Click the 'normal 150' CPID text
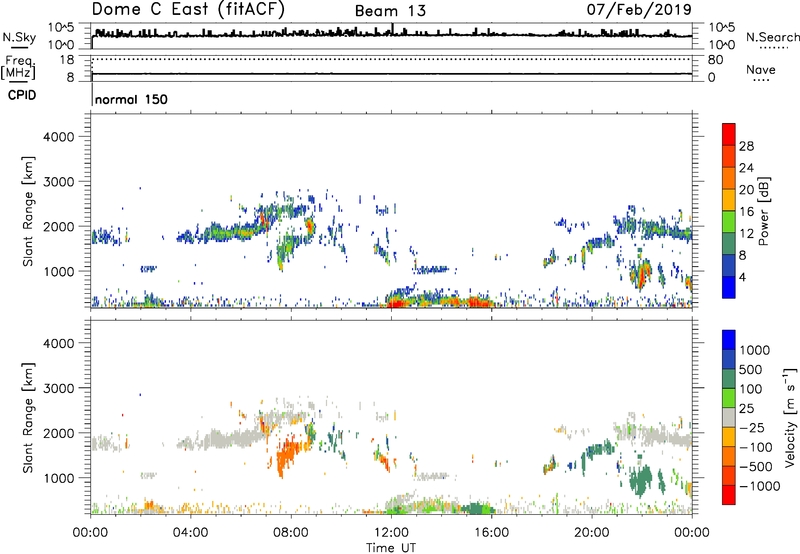Viewport: 800px width, 554px height. [131, 99]
